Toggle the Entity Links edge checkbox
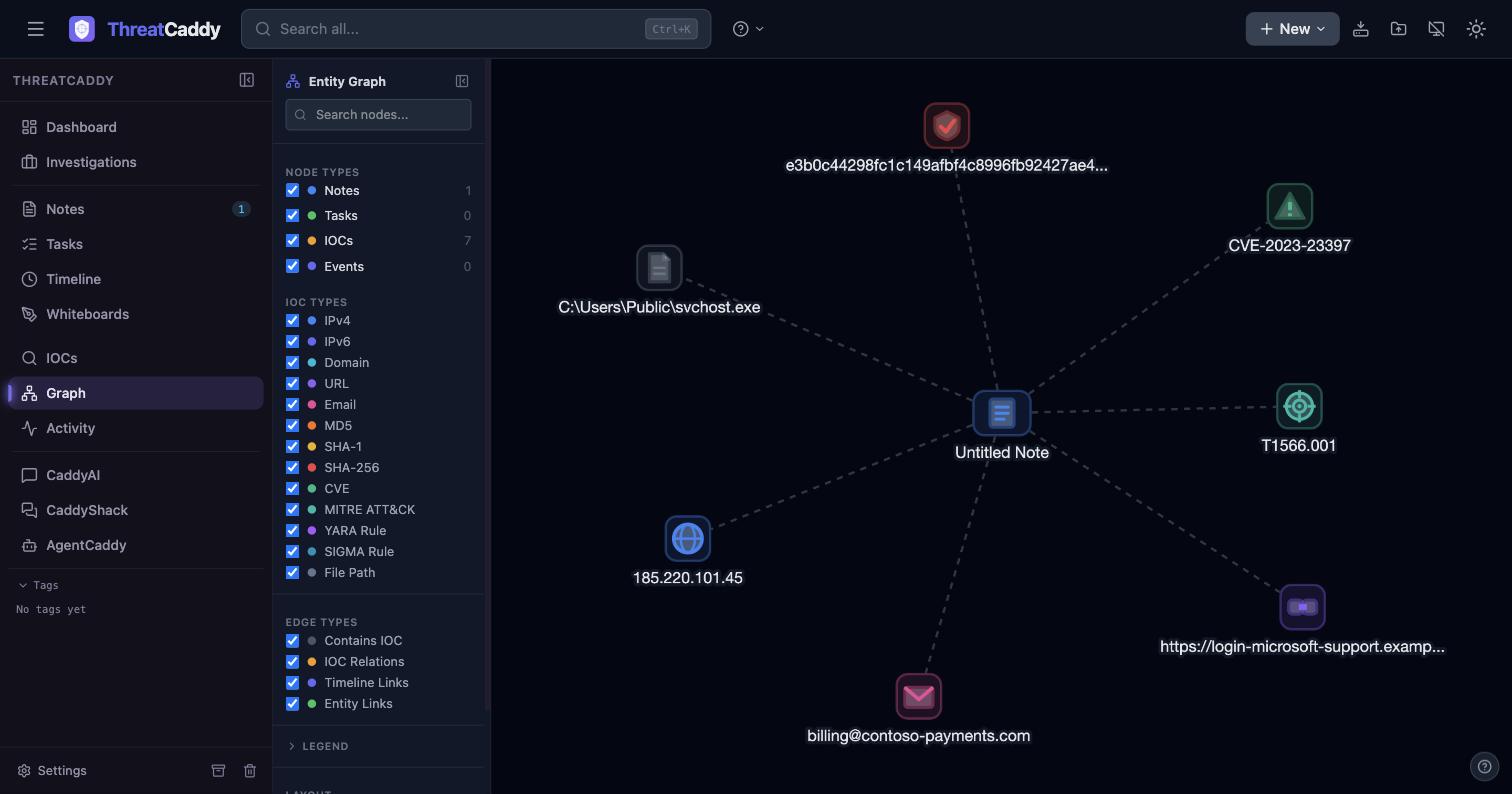The width and height of the screenshot is (1512, 794). click(292, 703)
